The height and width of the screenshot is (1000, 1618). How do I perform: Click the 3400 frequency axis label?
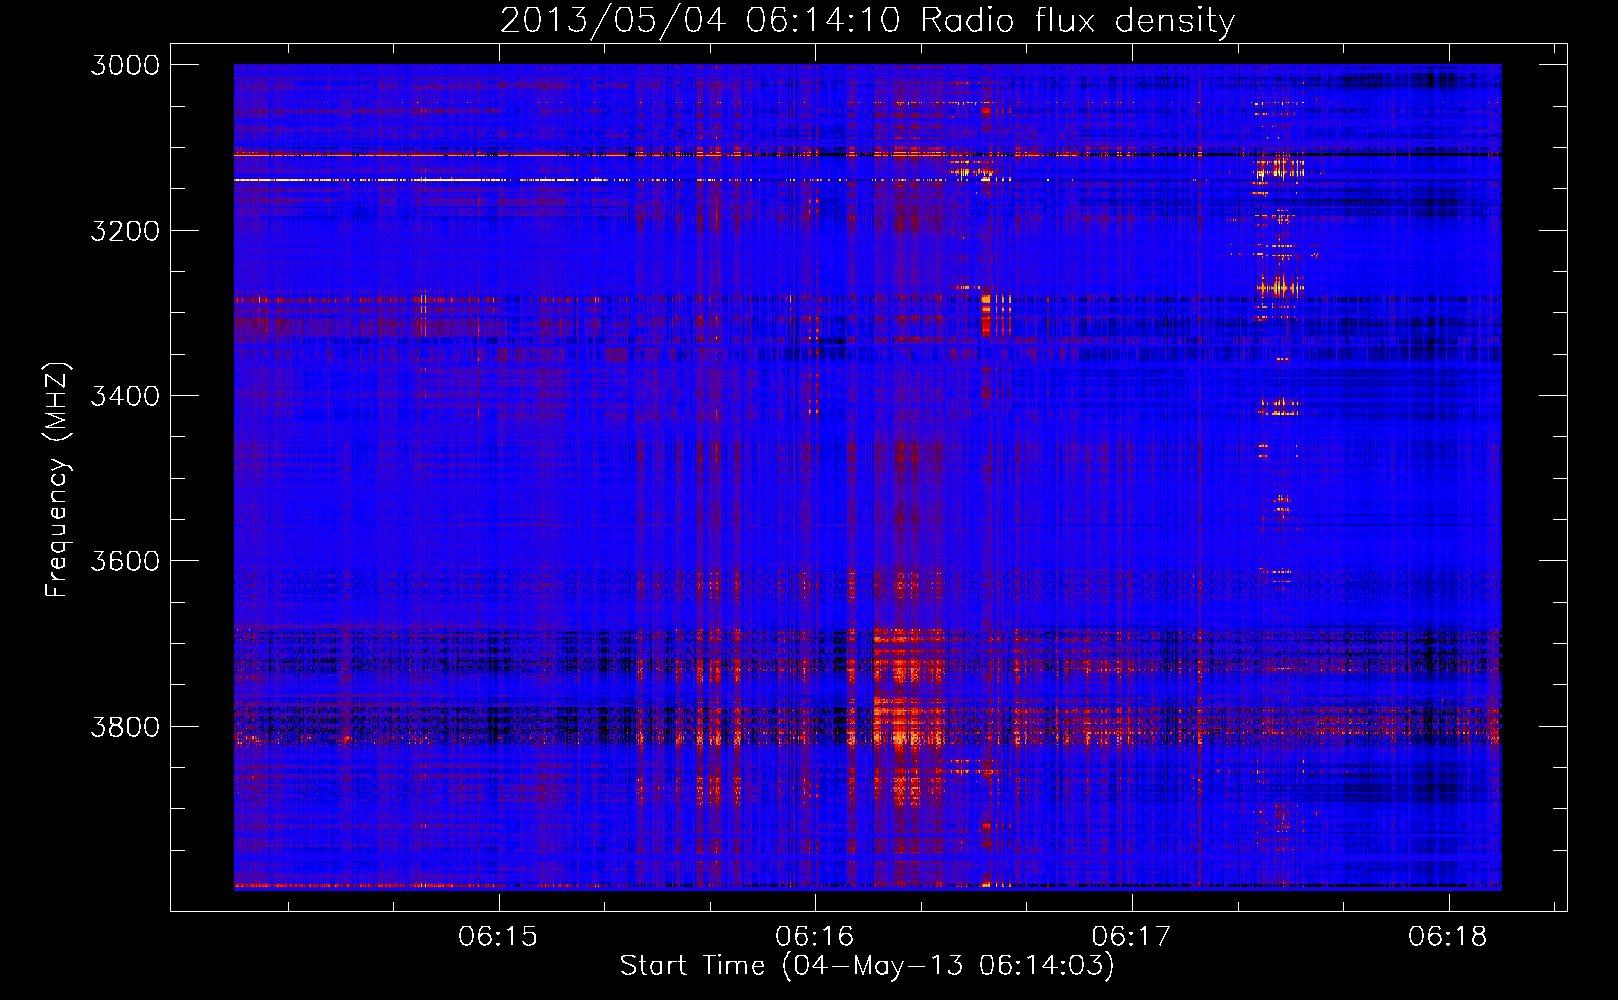coord(125,396)
